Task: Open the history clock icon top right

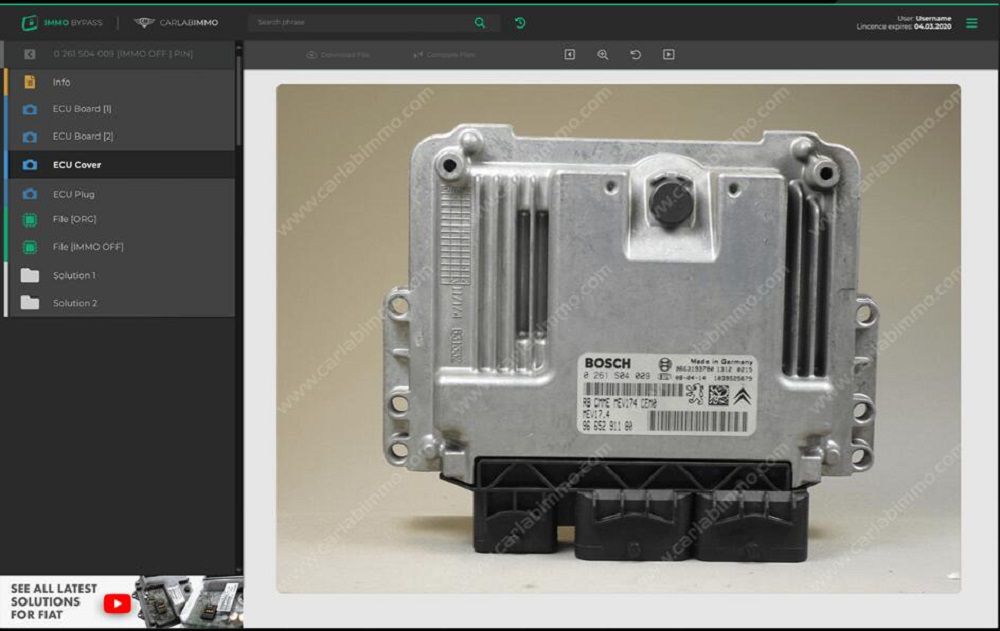Action: [520, 21]
